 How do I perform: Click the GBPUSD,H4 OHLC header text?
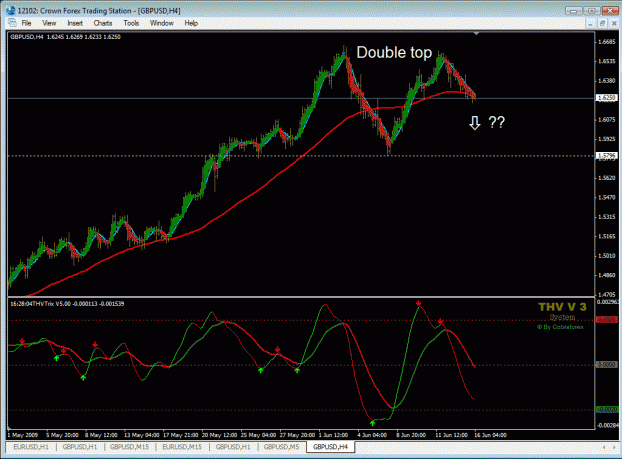tap(65, 37)
